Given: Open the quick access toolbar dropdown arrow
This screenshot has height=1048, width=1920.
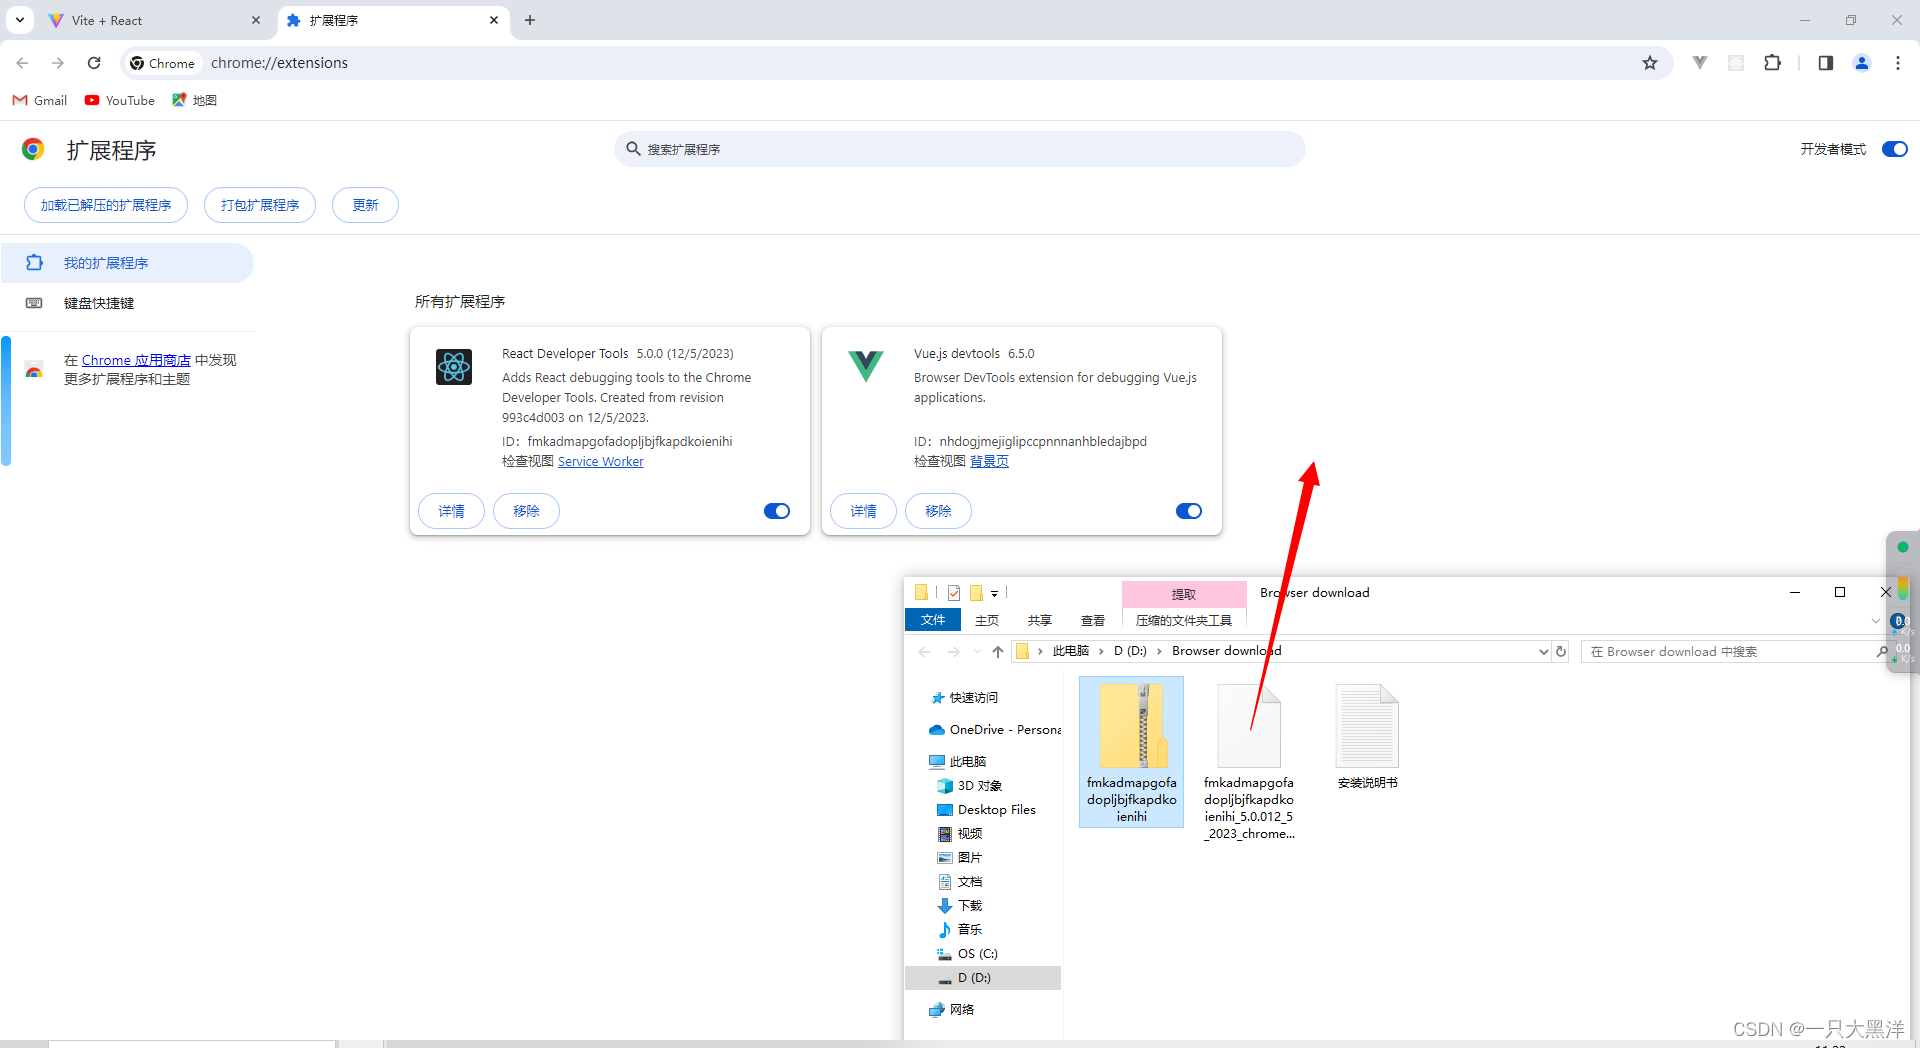Looking at the screenshot, I should click(994, 593).
